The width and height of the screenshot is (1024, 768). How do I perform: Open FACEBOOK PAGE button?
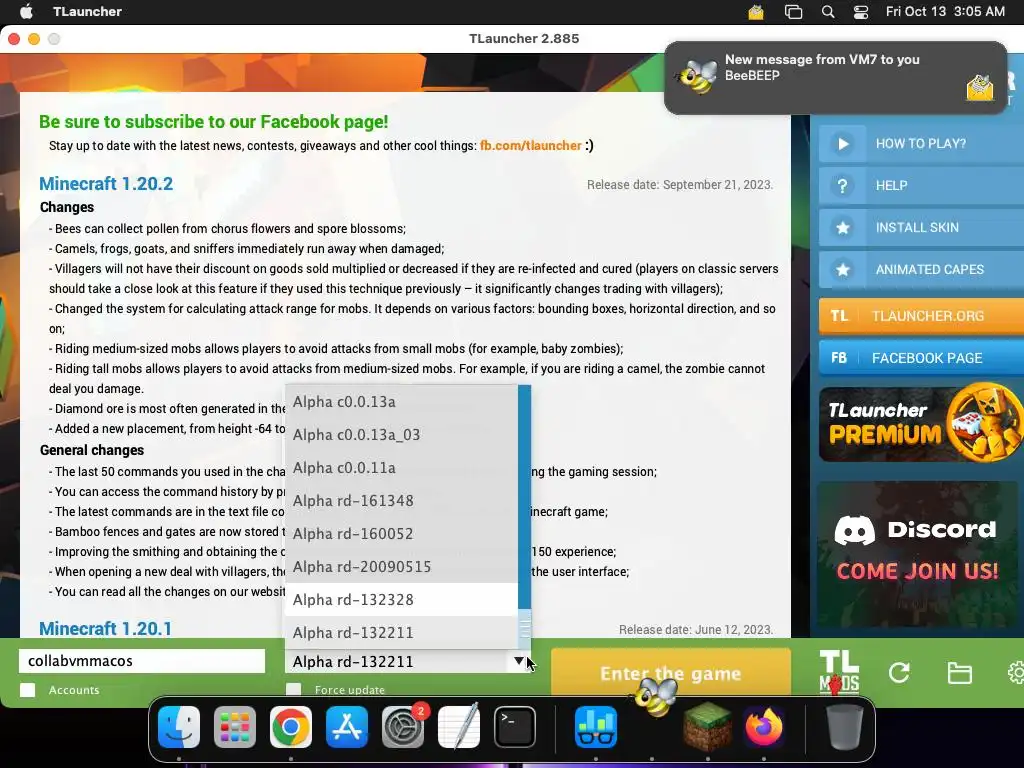tap(921, 358)
